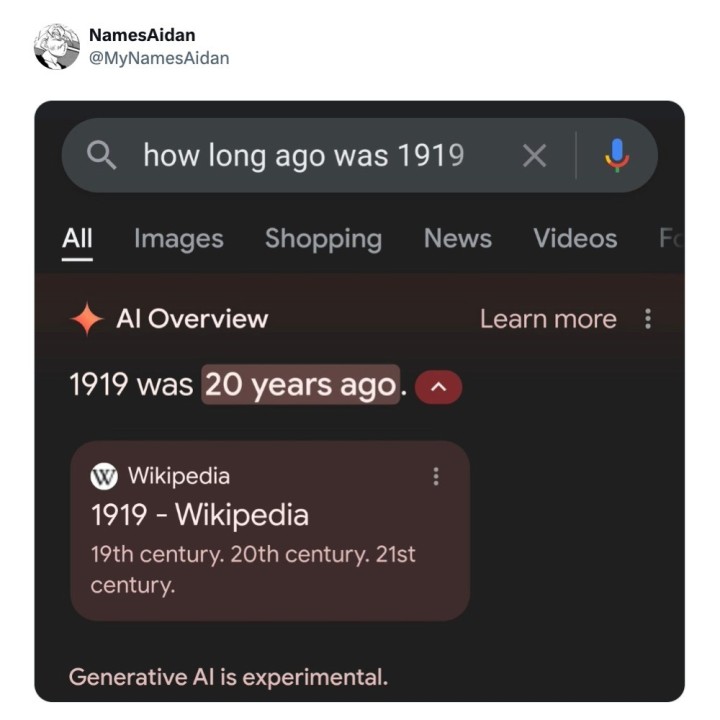Click the Learn more link
The height and width of the screenshot is (720, 720).
(x=548, y=319)
